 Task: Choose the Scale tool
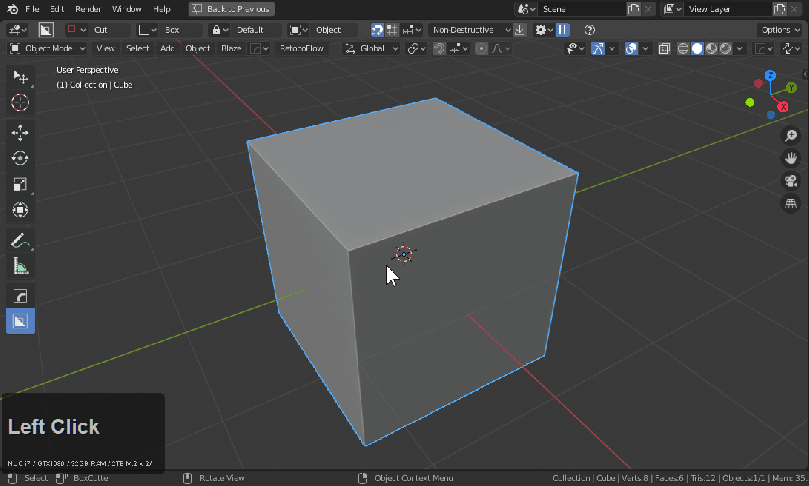20,184
